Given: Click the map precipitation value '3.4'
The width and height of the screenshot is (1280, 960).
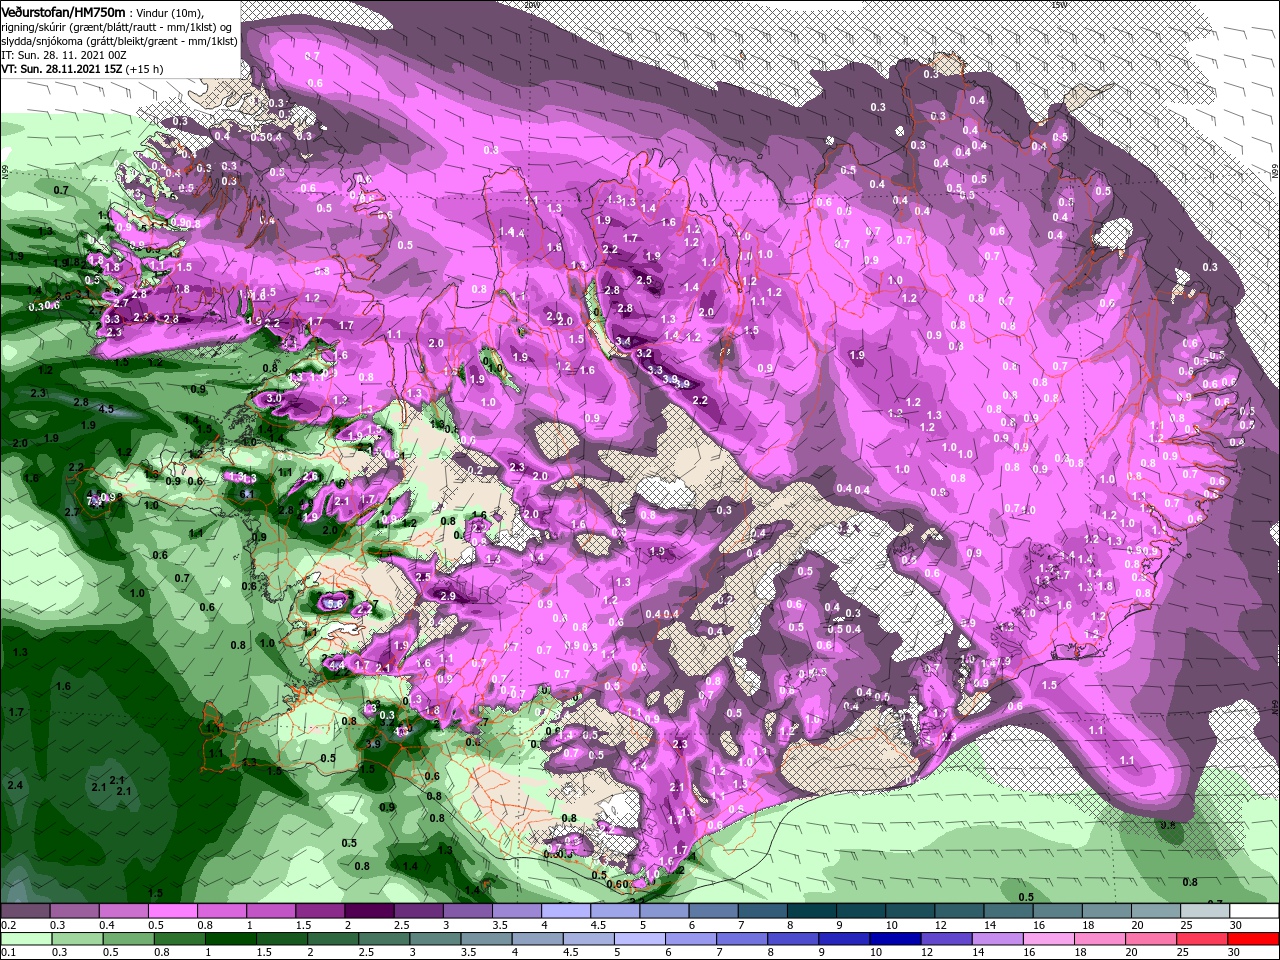Looking at the screenshot, I should (623, 342).
